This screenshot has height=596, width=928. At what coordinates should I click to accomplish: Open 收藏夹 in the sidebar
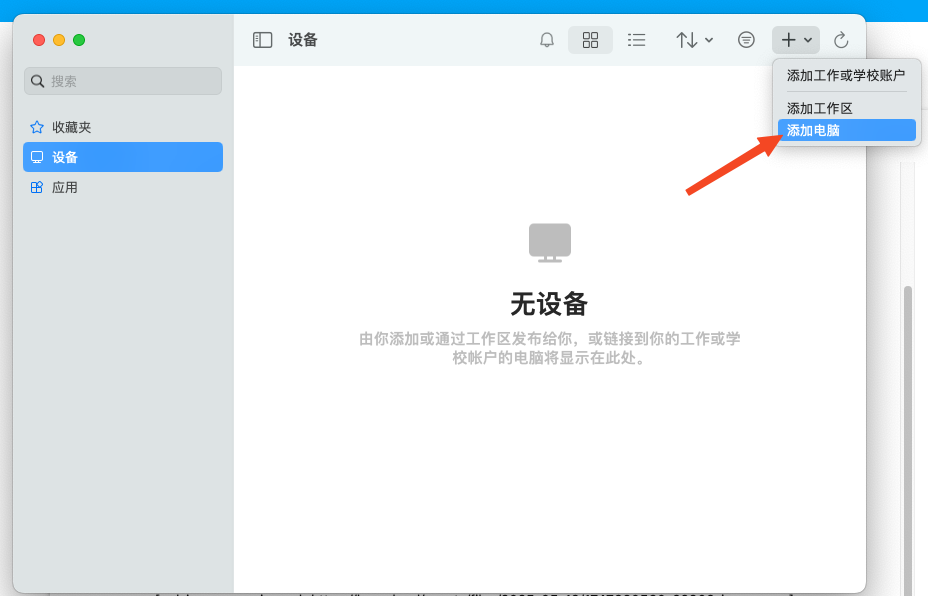[72, 127]
